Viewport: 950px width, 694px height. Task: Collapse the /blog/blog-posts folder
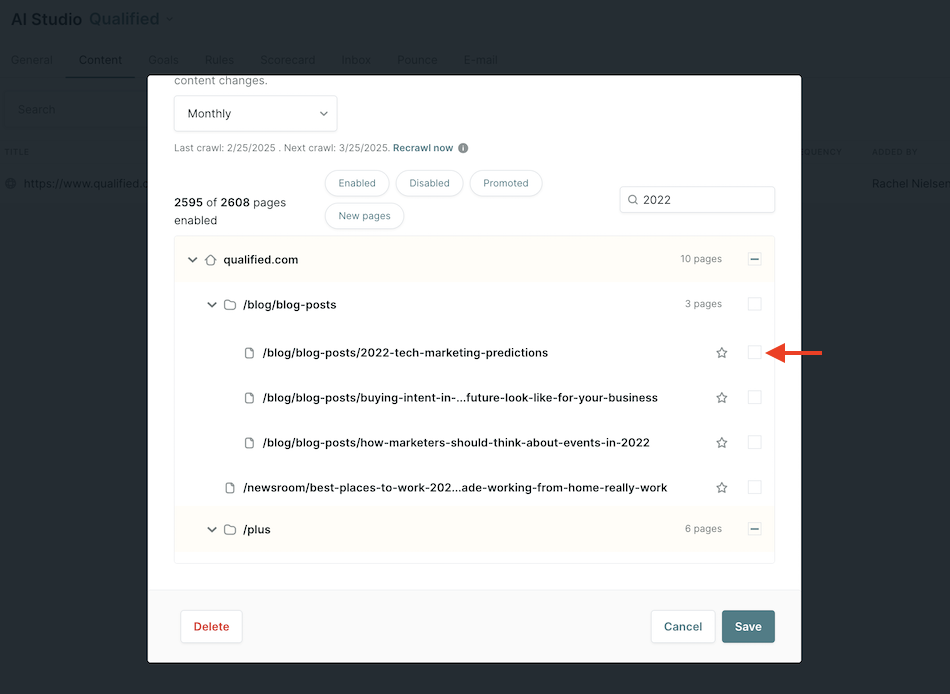click(211, 305)
